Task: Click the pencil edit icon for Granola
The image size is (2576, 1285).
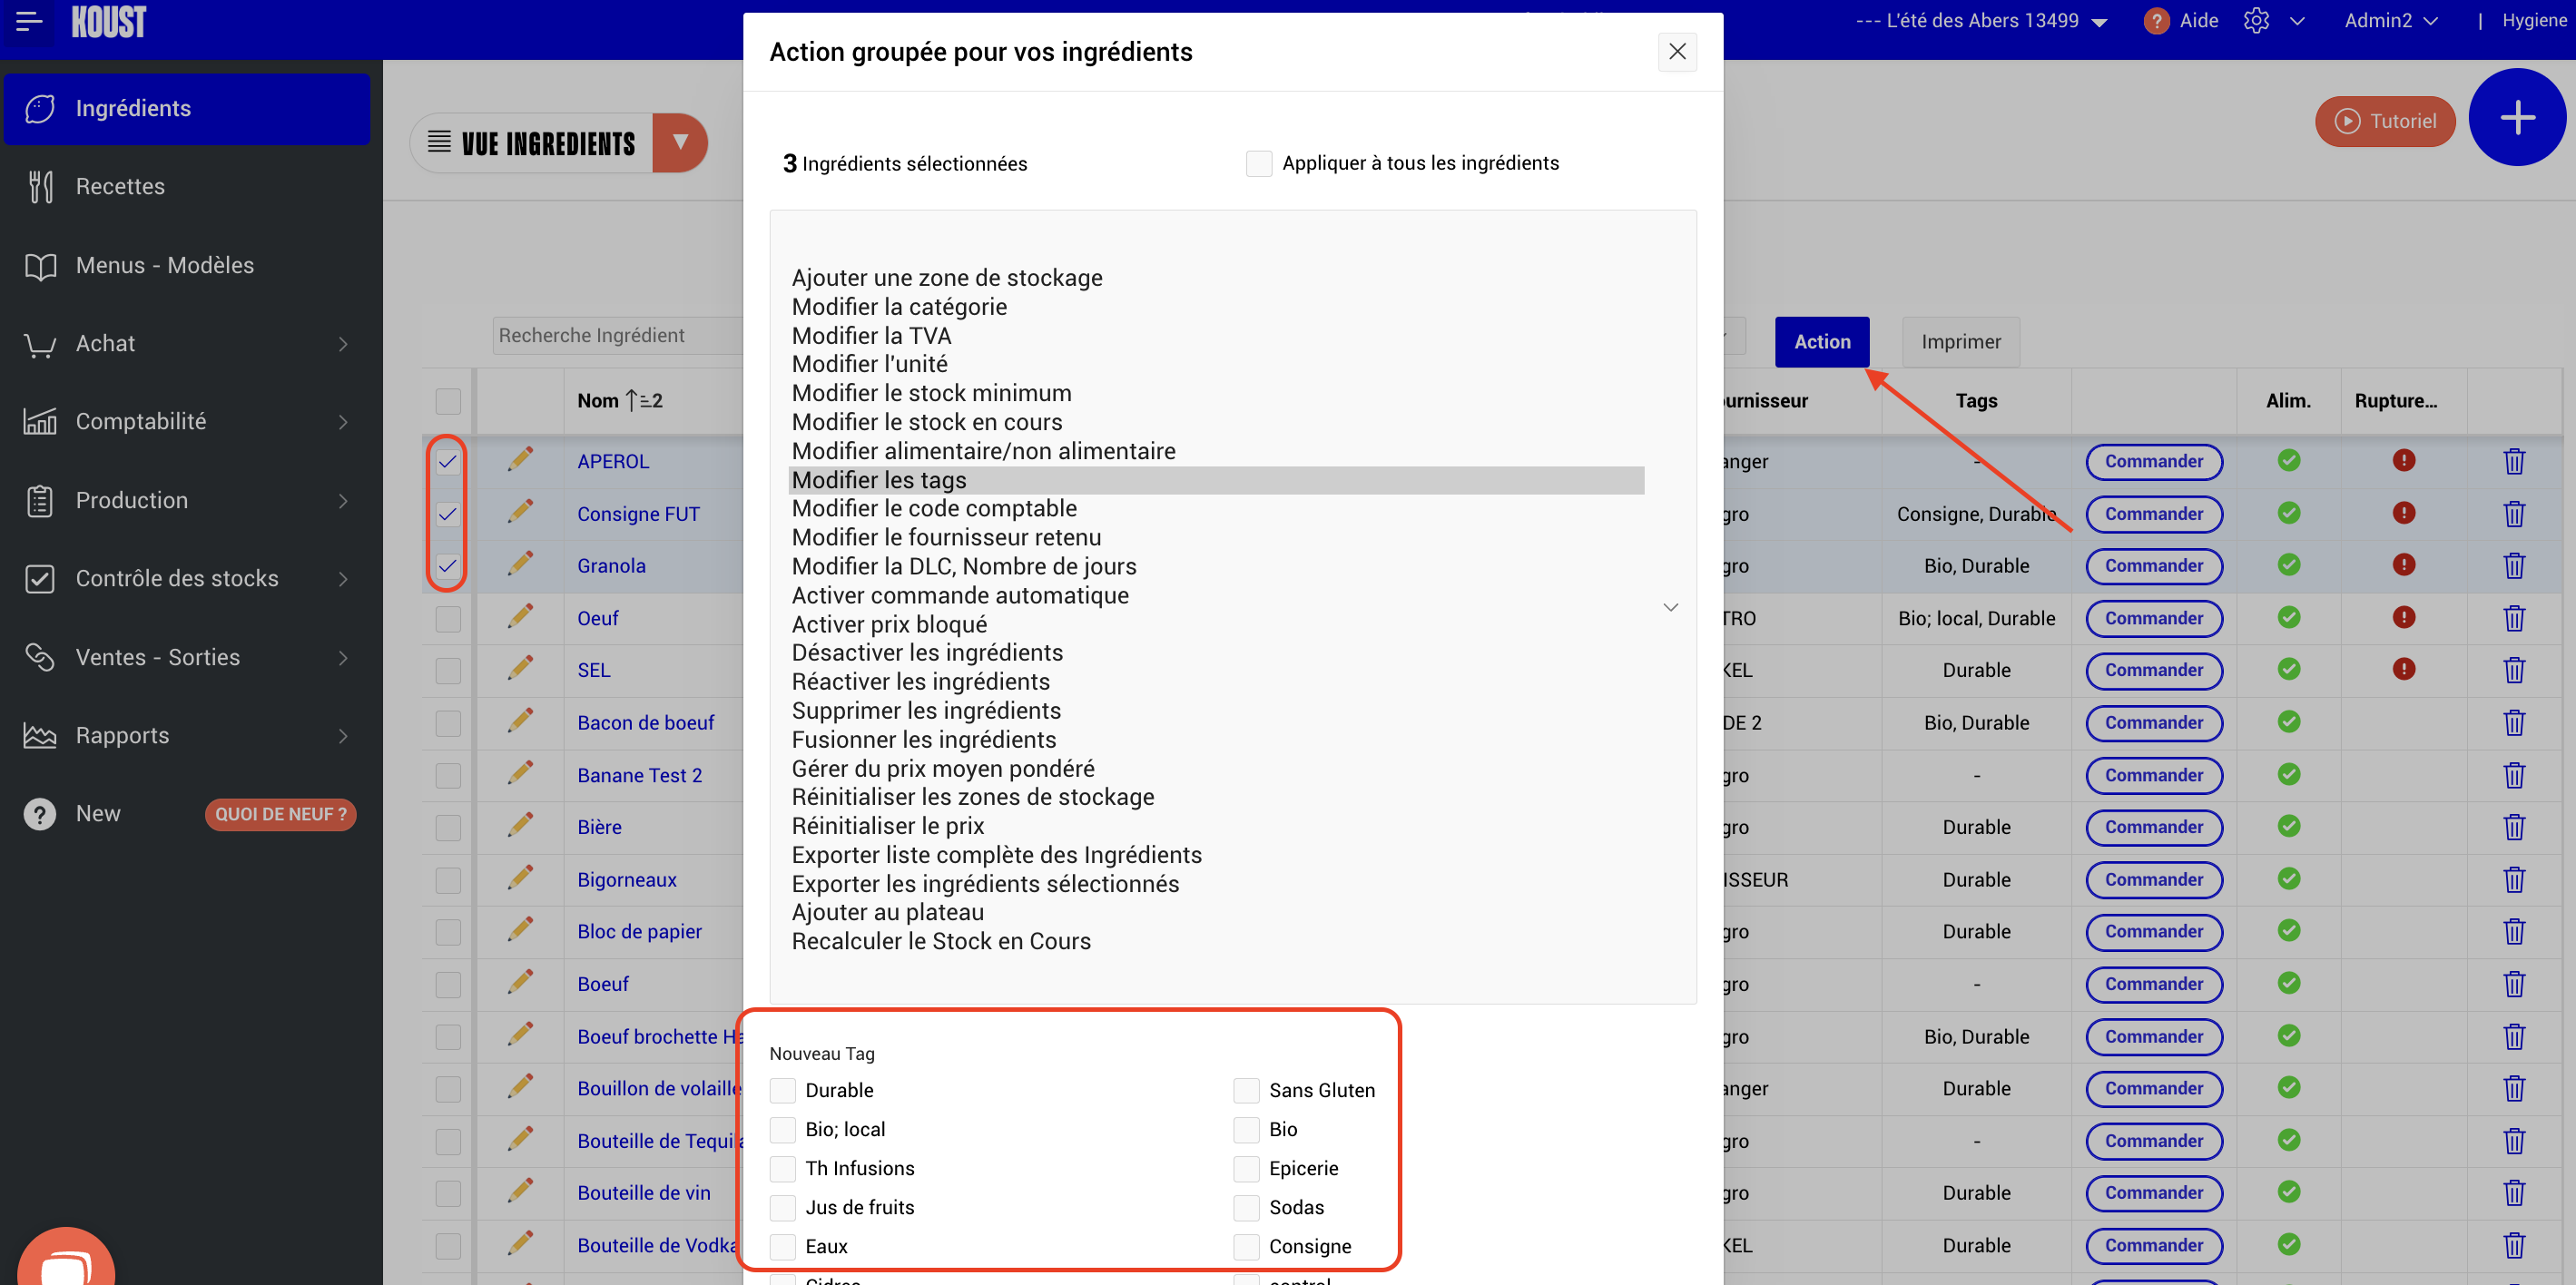Action: click(x=520, y=564)
